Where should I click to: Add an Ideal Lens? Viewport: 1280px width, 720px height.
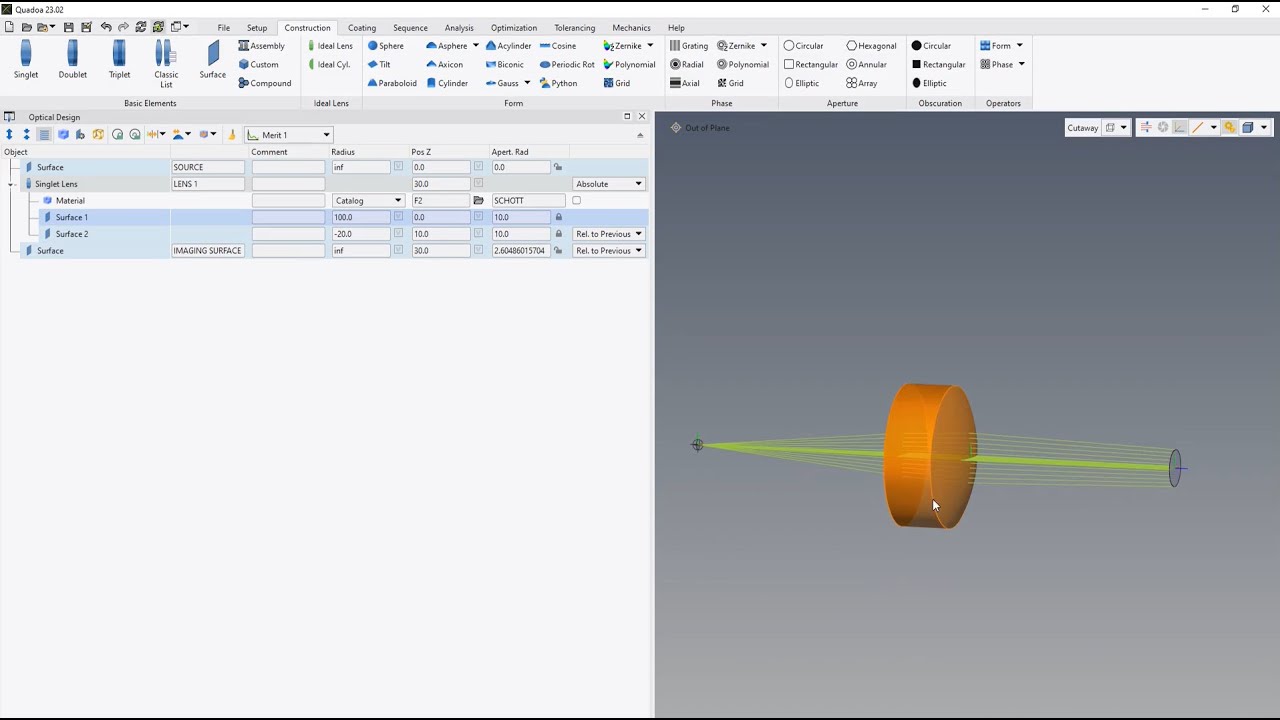(x=330, y=46)
